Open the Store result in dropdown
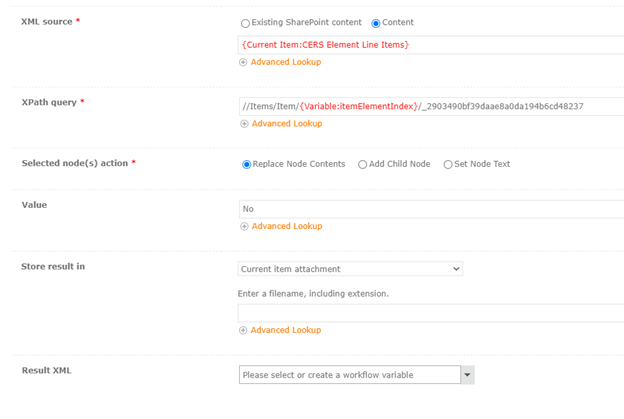 pos(350,269)
